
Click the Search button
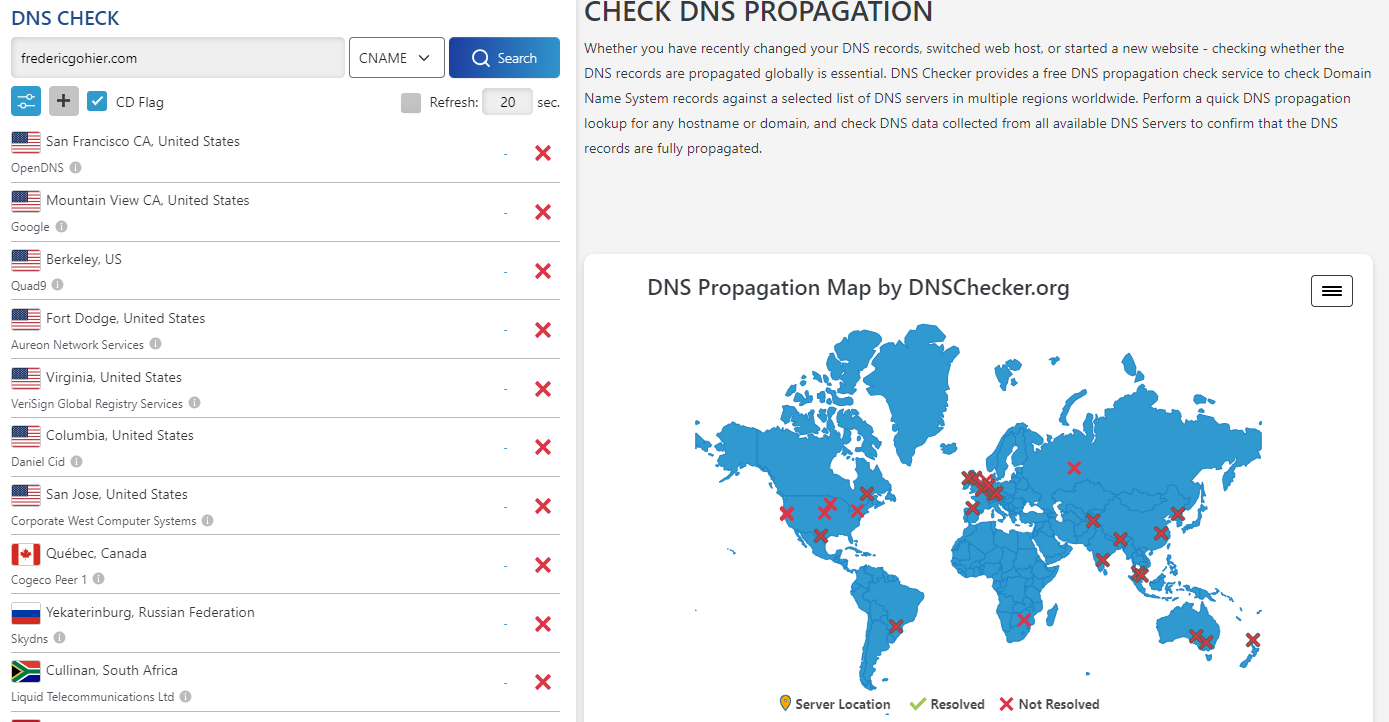[504, 58]
